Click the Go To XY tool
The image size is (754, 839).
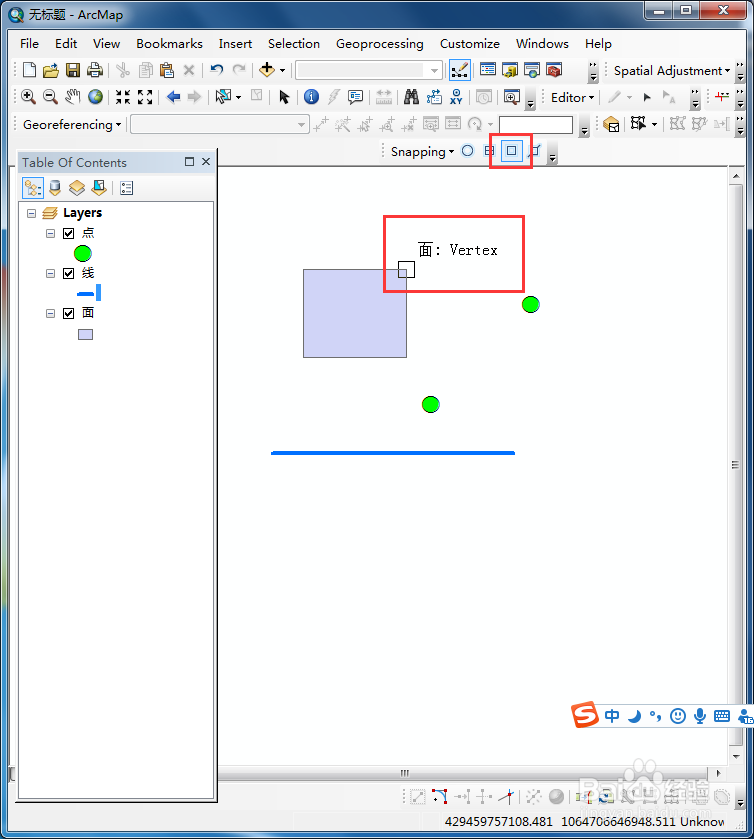click(x=456, y=97)
